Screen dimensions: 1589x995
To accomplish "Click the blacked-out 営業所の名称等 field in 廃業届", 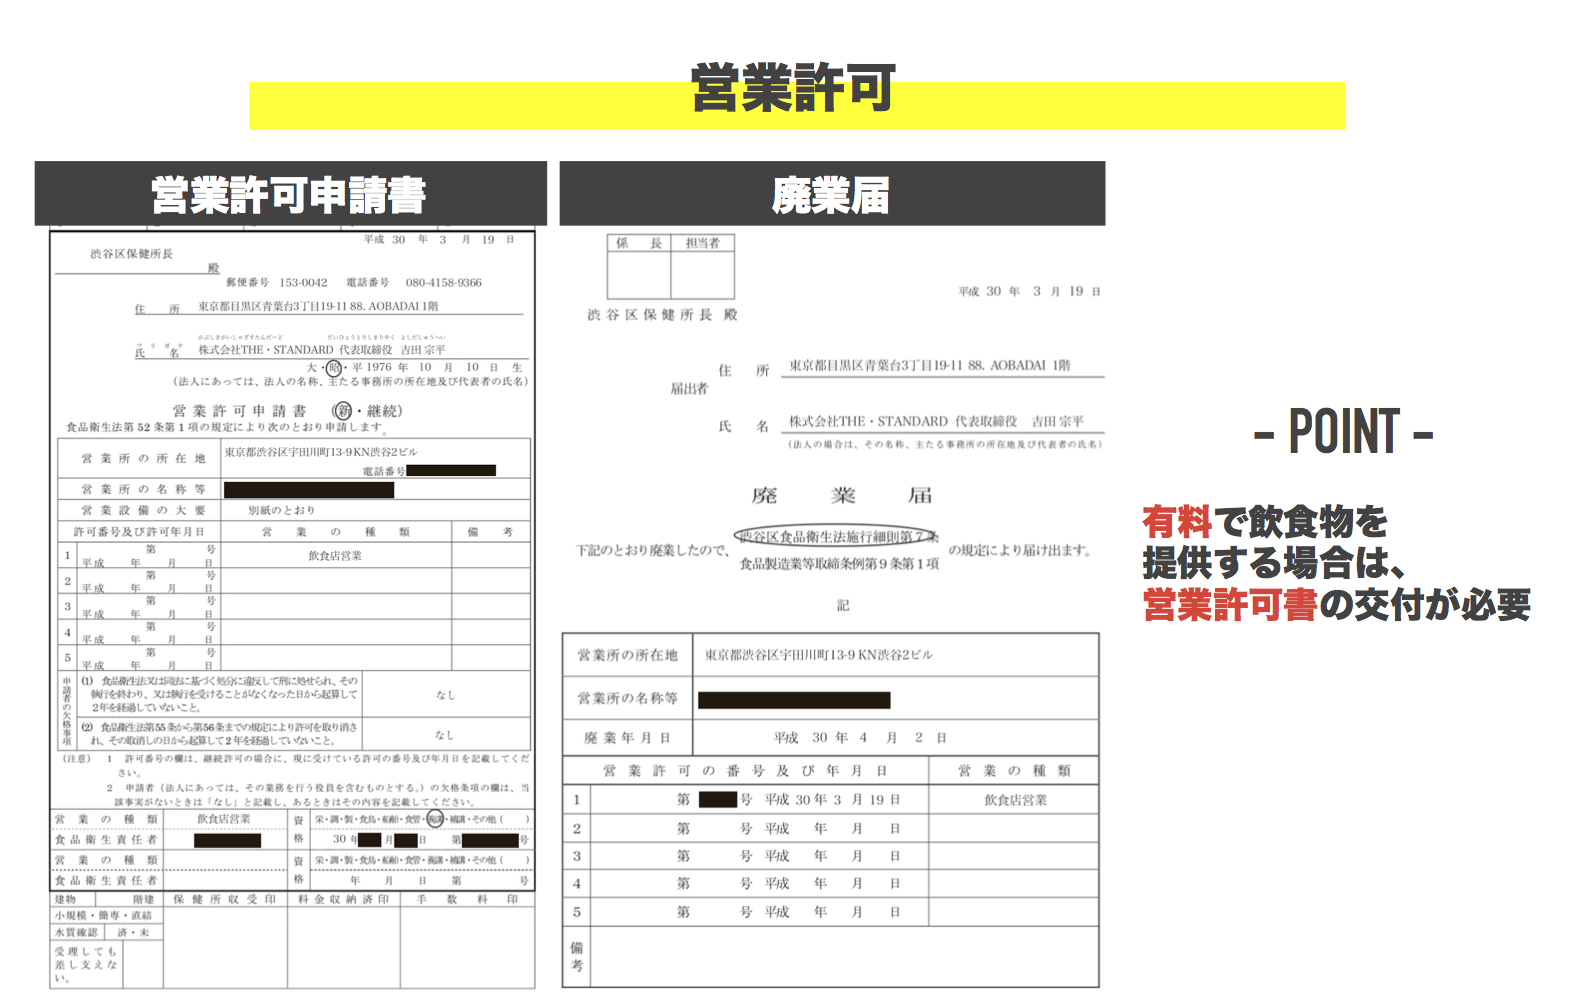I will pos(794,700).
